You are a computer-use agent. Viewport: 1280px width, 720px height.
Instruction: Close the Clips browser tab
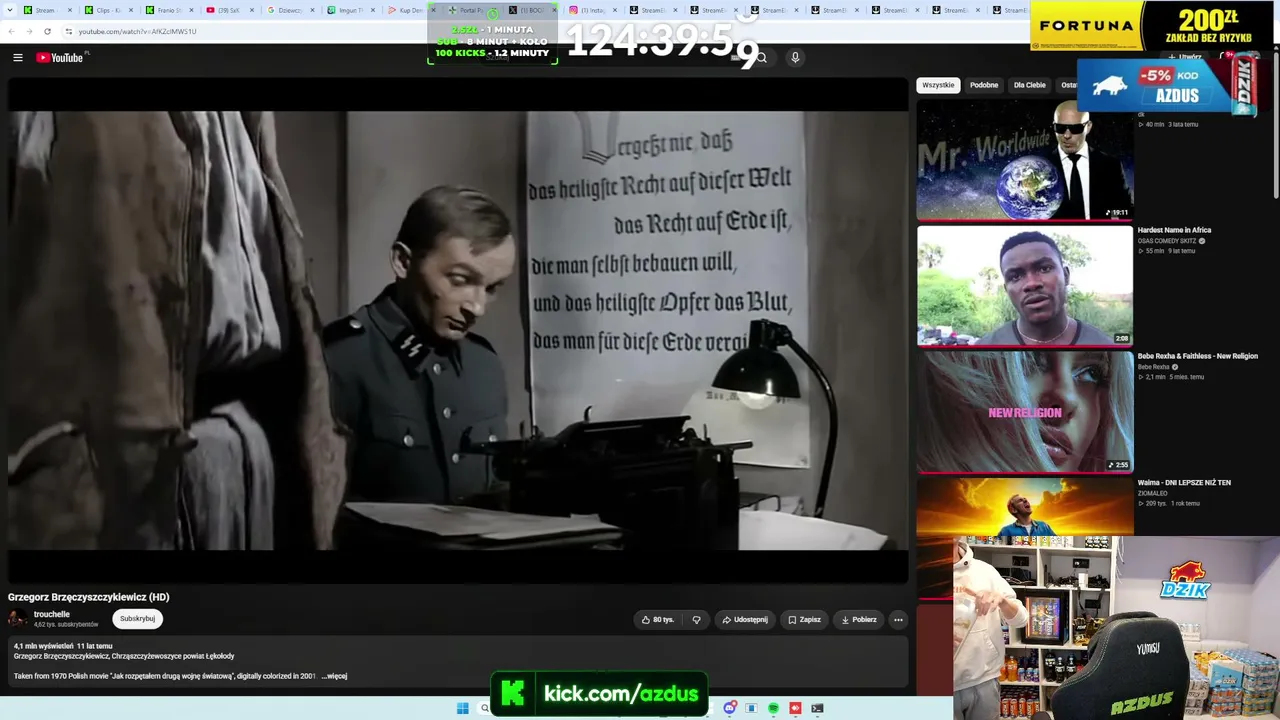pos(130,10)
